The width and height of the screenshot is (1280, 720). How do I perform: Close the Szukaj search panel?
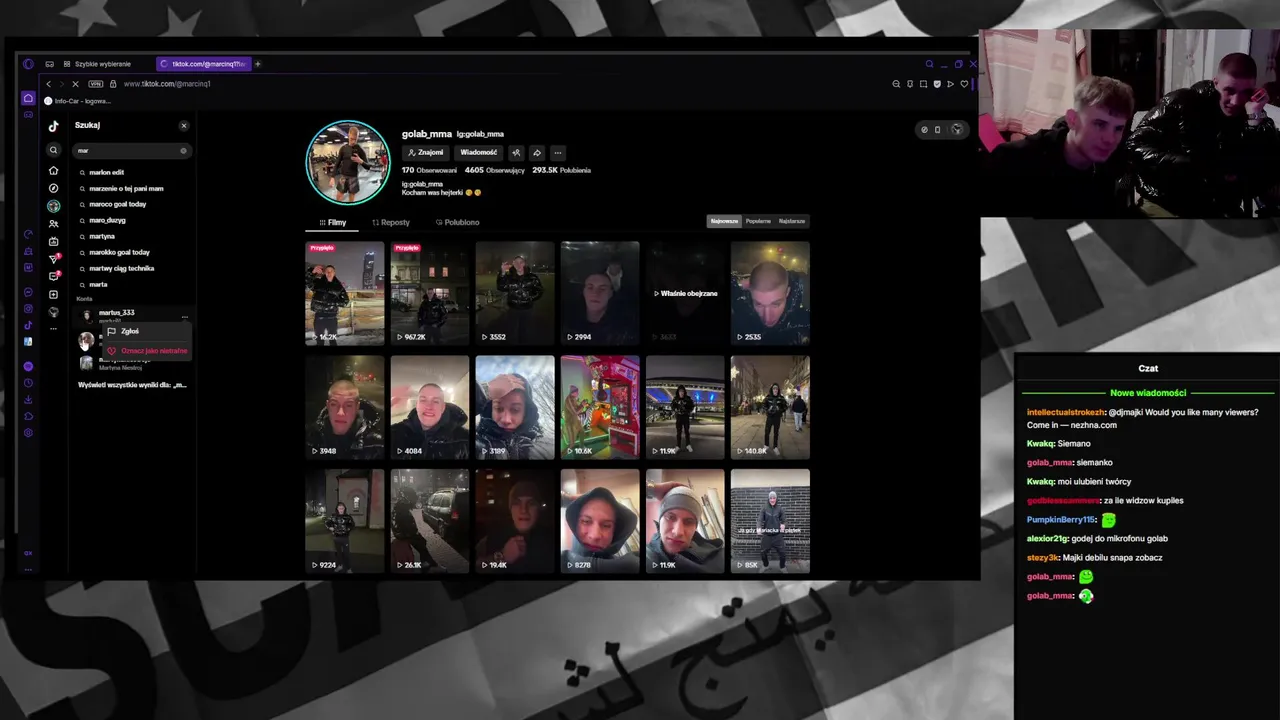pos(183,126)
